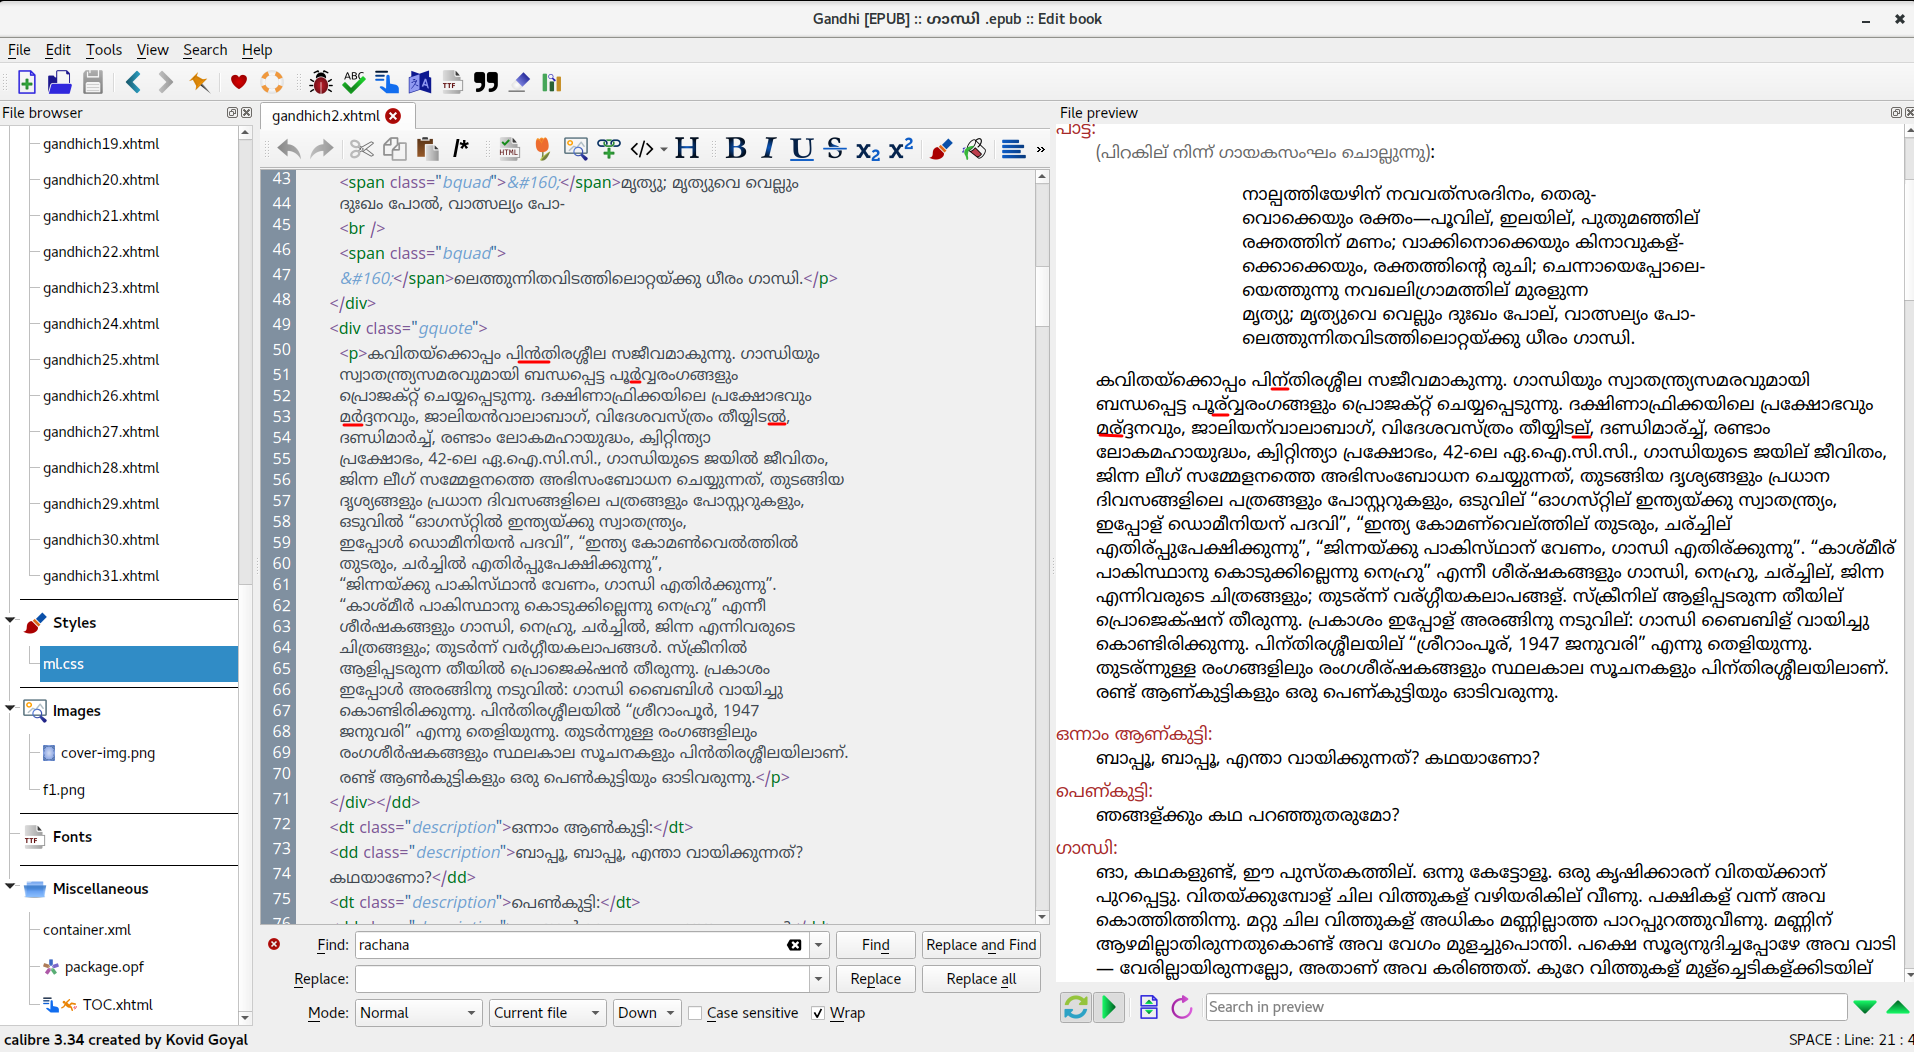The width and height of the screenshot is (1914, 1052).
Task: Open the Search menu
Action: pyautogui.click(x=205, y=50)
